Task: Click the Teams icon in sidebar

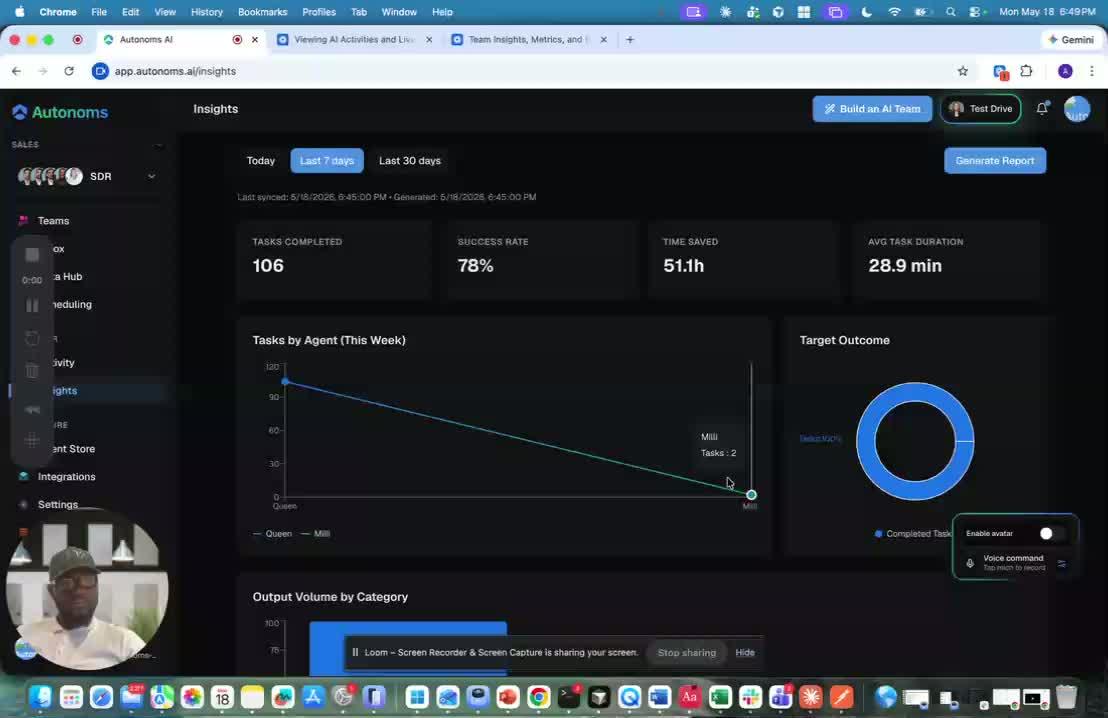Action: pyautogui.click(x=23, y=220)
